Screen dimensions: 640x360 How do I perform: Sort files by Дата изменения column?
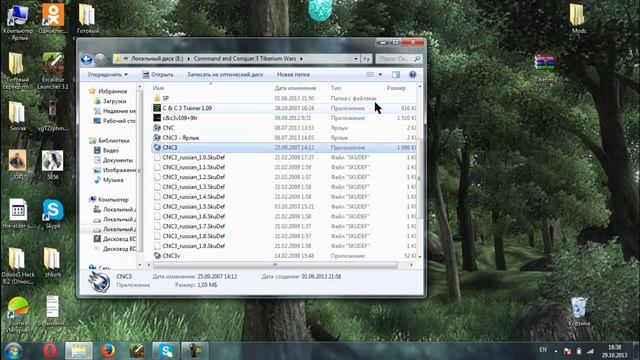(x=295, y=88)
